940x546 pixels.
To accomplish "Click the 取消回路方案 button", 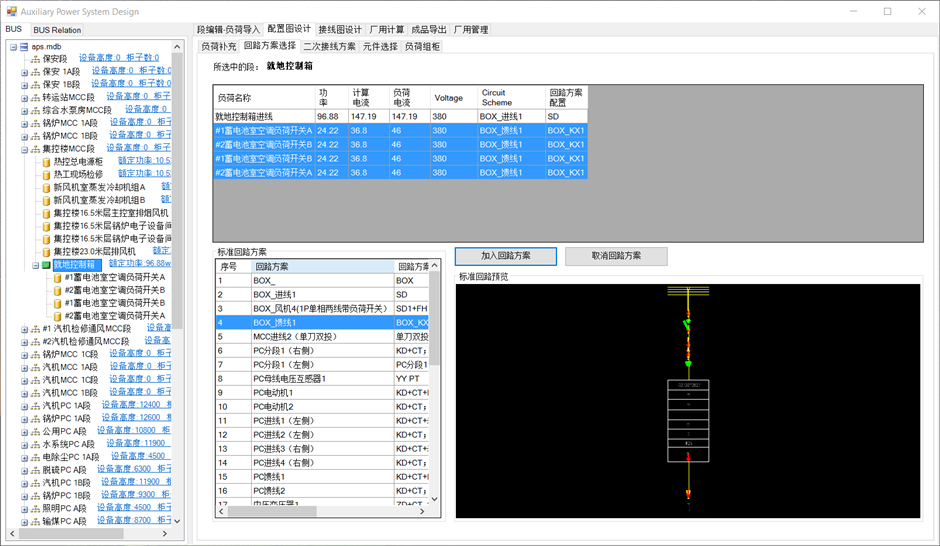I will (x=616, y=256).
